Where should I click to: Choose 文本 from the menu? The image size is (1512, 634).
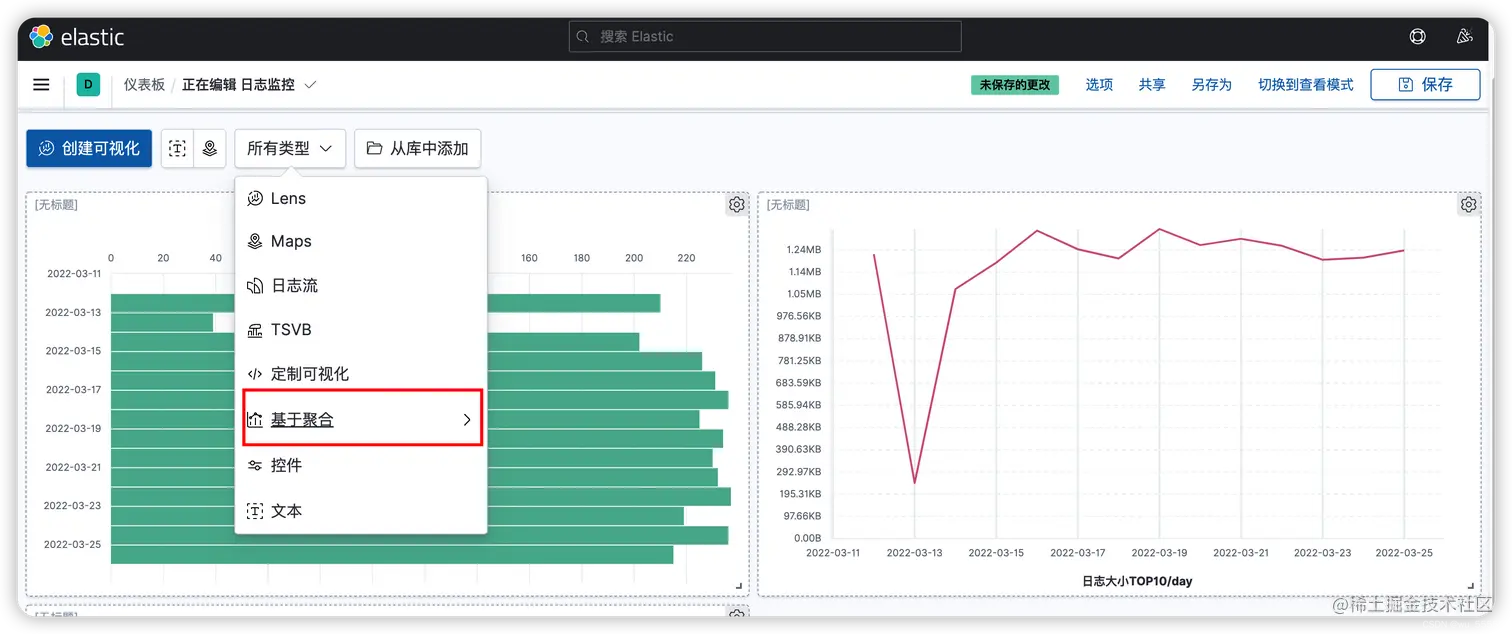(361, 511)
